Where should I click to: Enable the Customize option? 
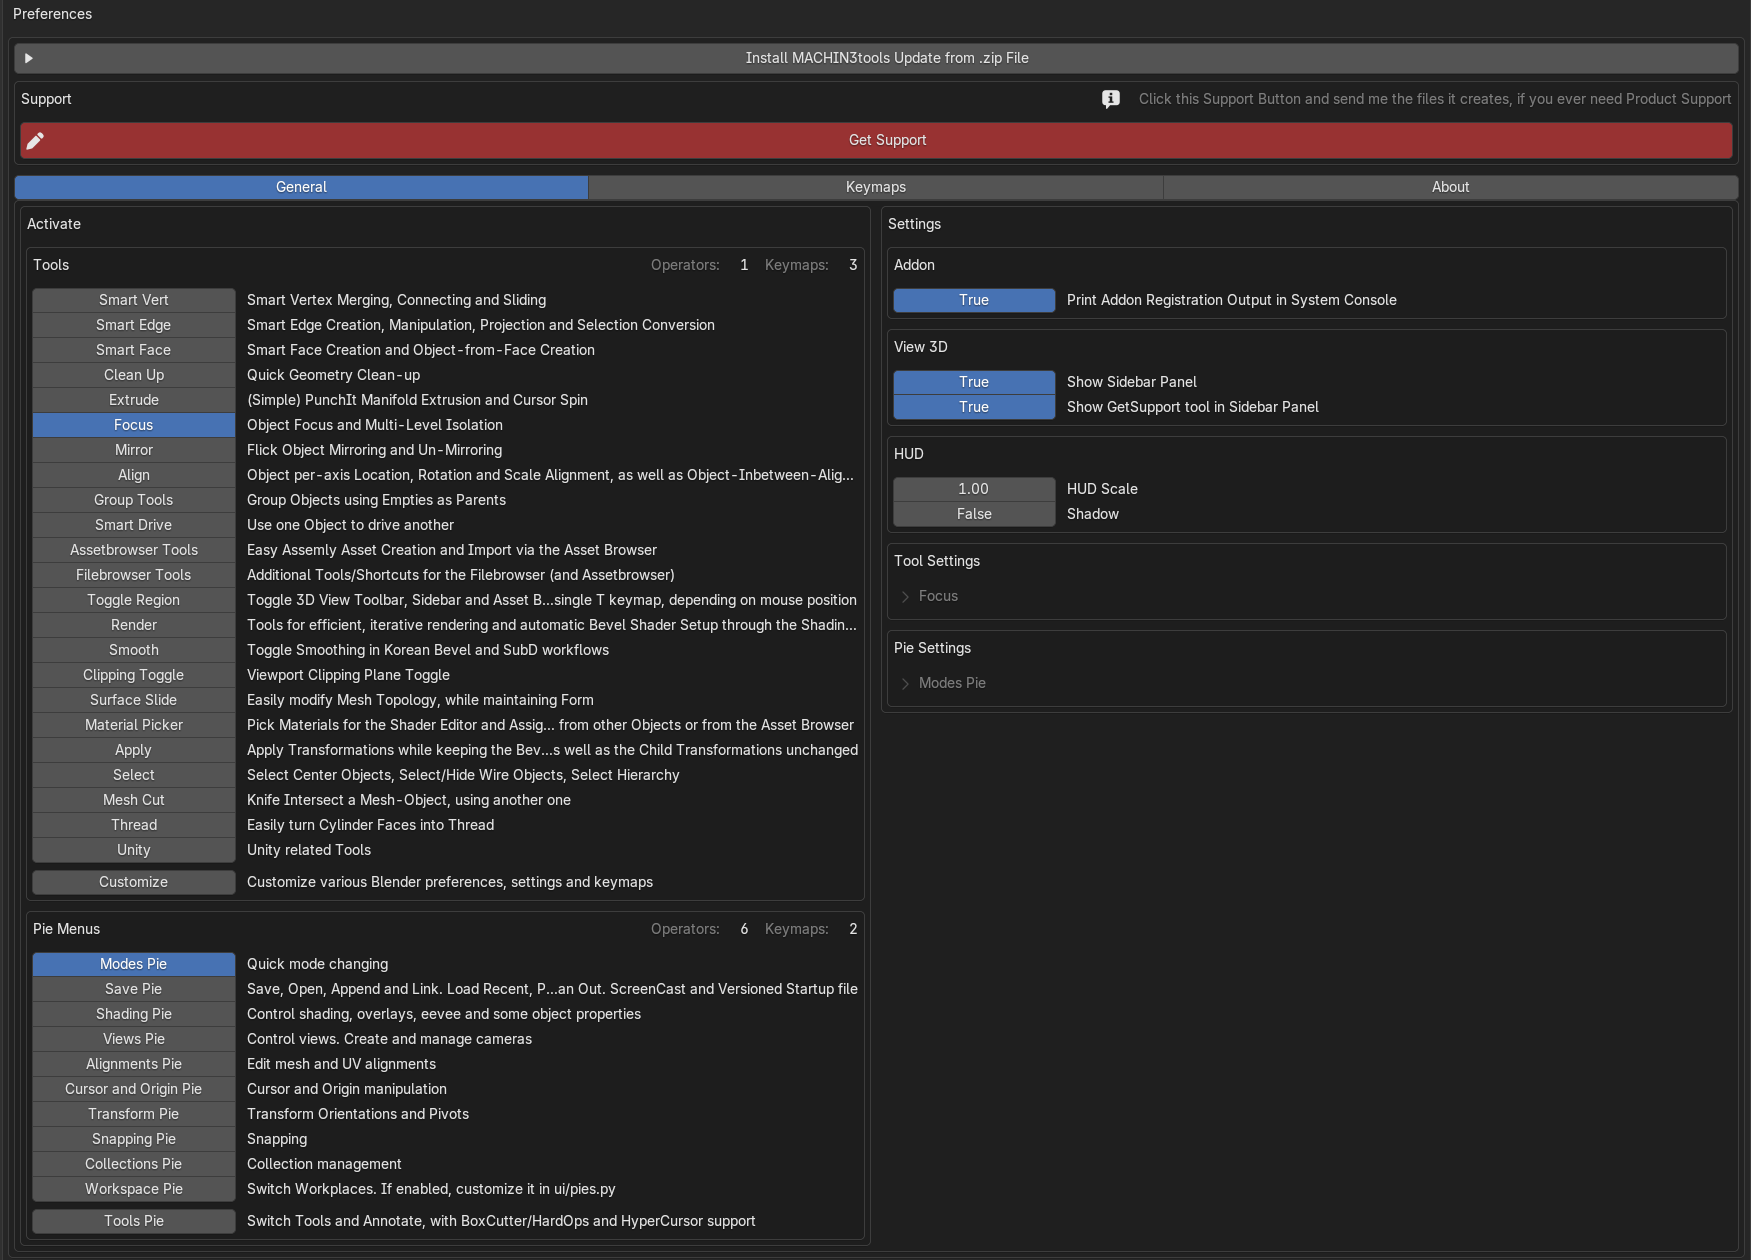point(134,882)
